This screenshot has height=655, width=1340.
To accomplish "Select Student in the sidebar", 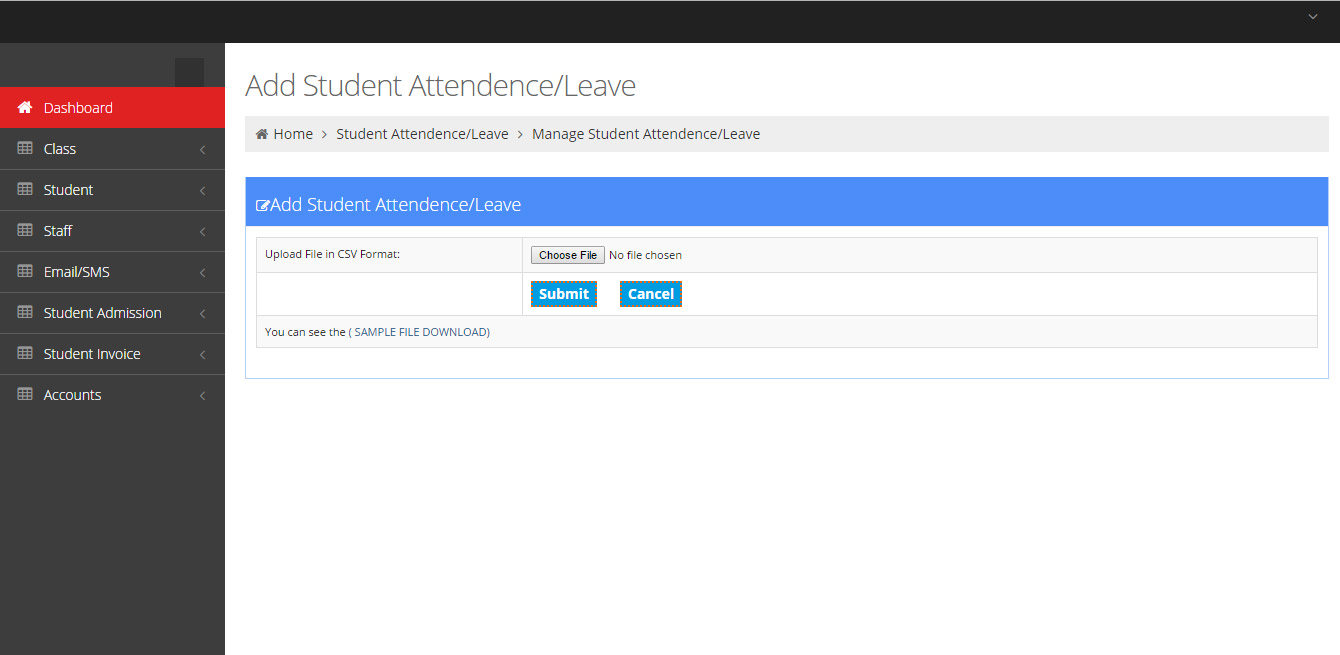I will tap(112, 189).
